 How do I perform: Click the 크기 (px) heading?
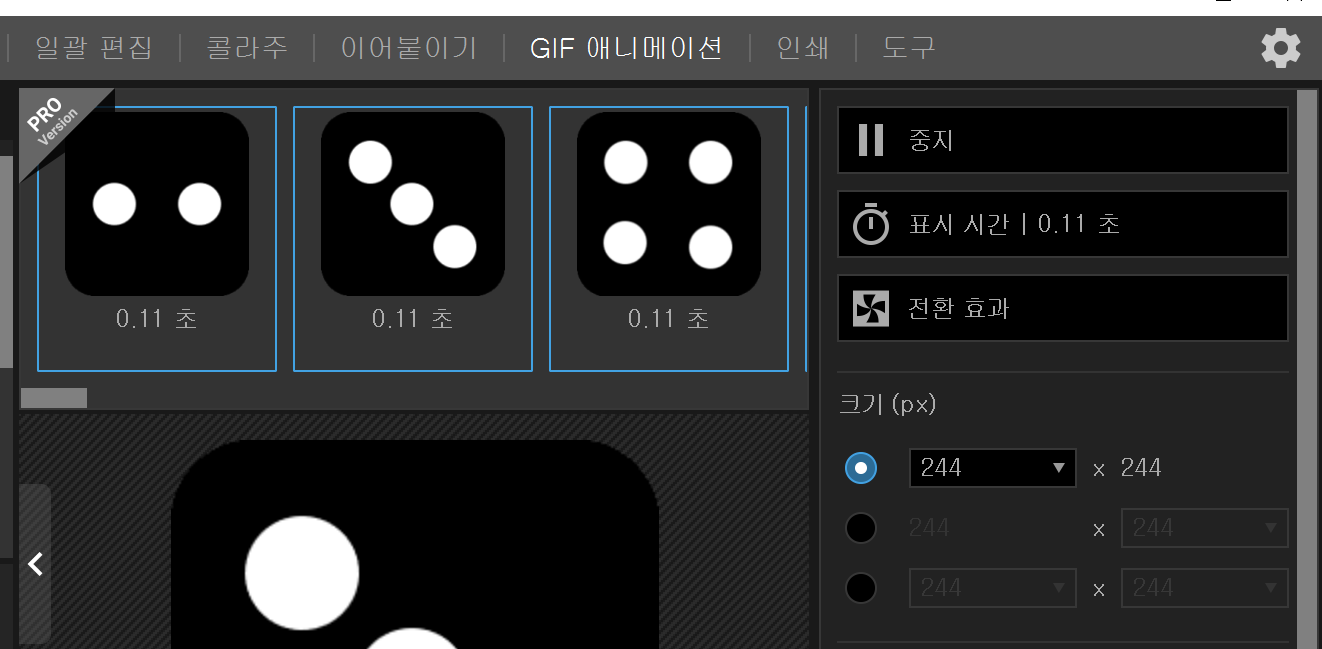pos(888,404)
